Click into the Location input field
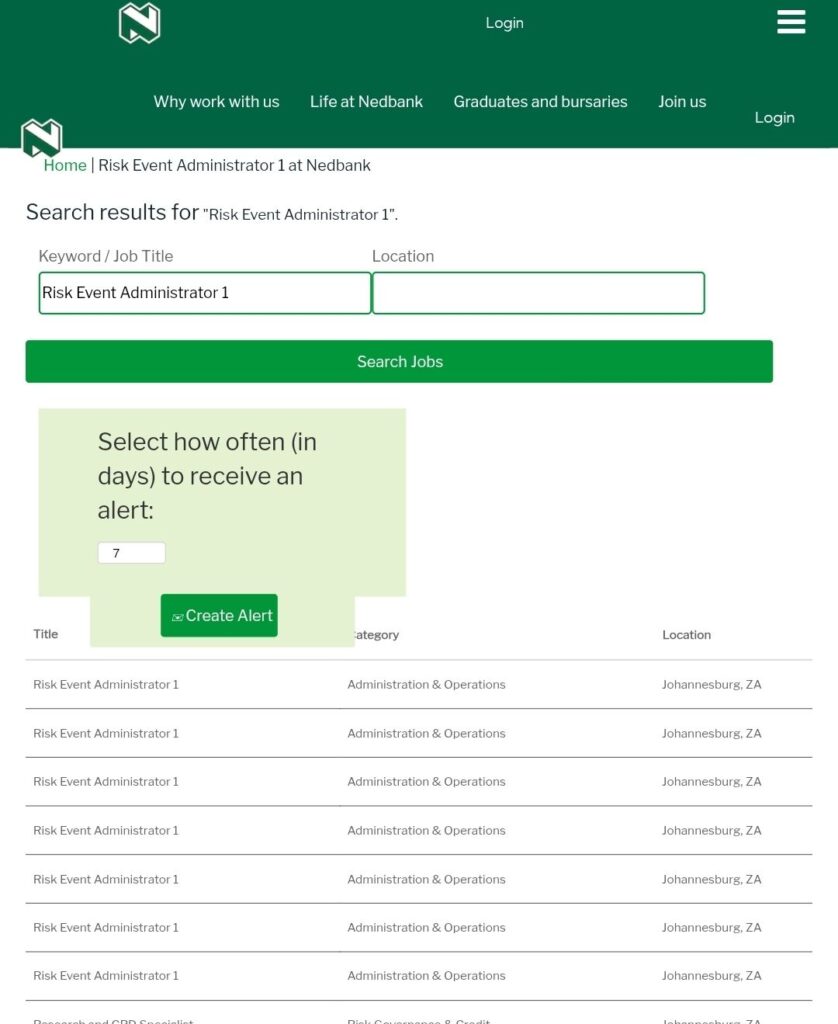838x1024 pixels. (538, 293)
